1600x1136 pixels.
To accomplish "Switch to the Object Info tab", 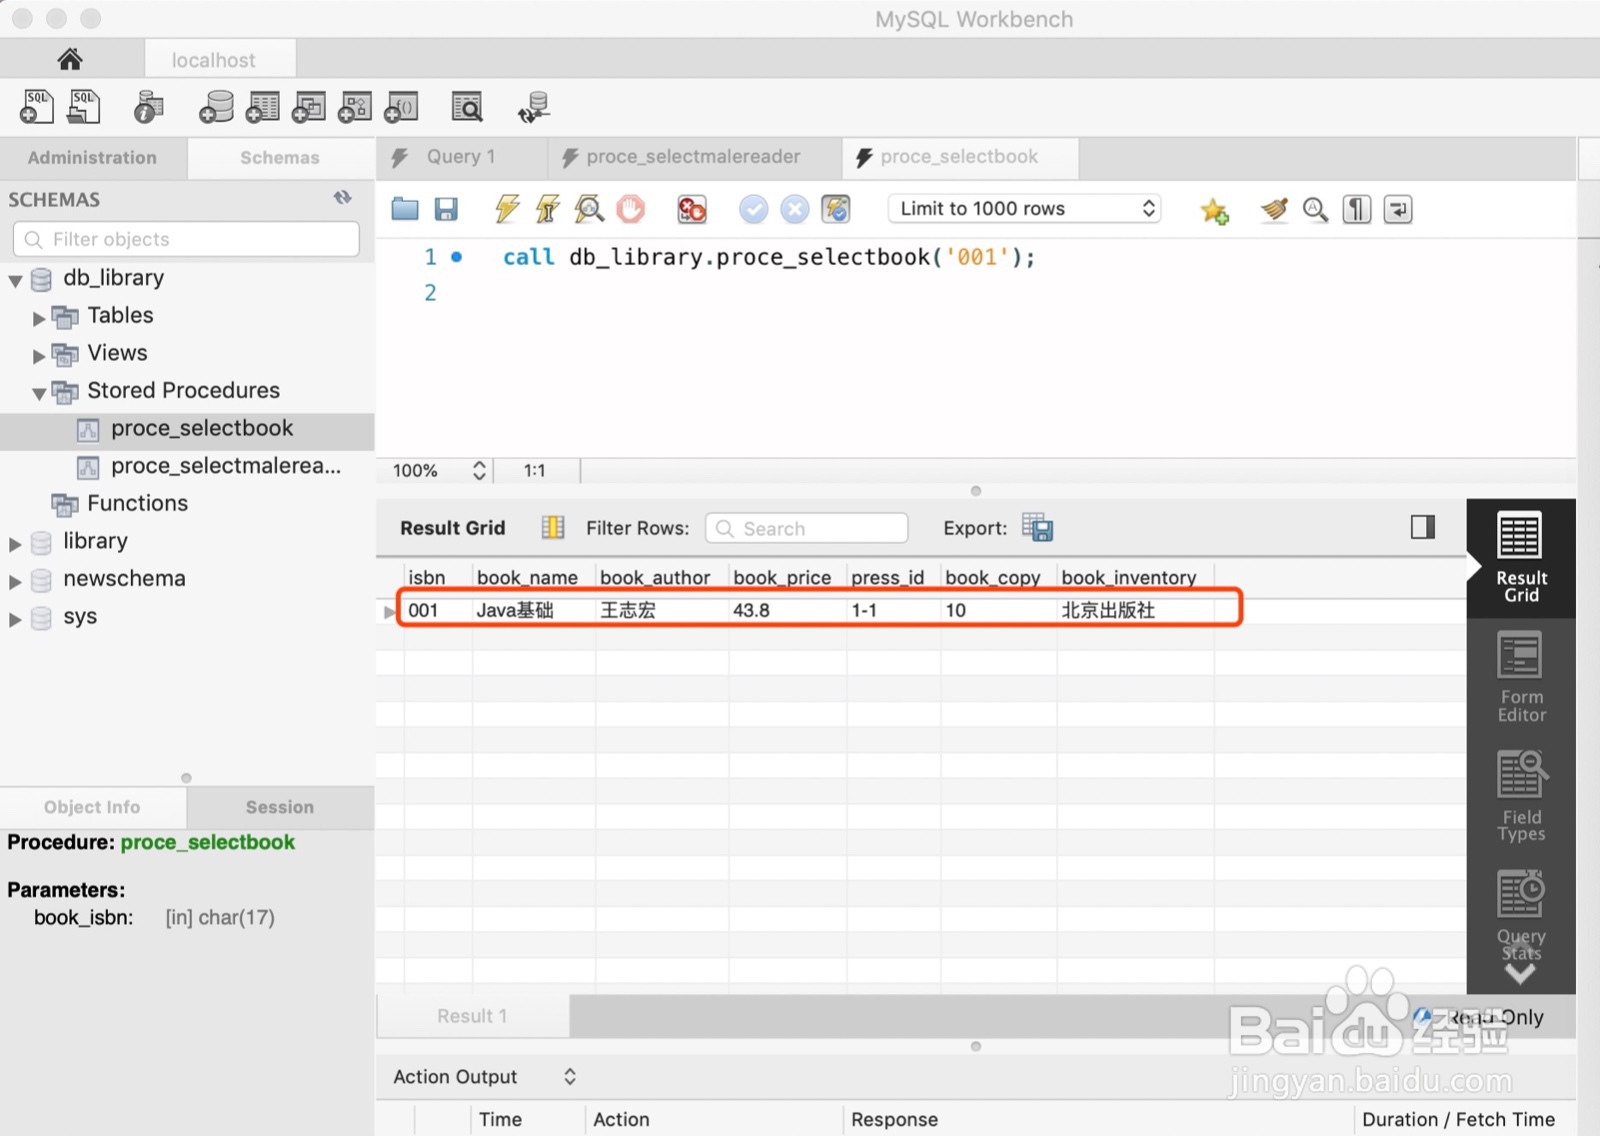I will [x=92, y=807].
